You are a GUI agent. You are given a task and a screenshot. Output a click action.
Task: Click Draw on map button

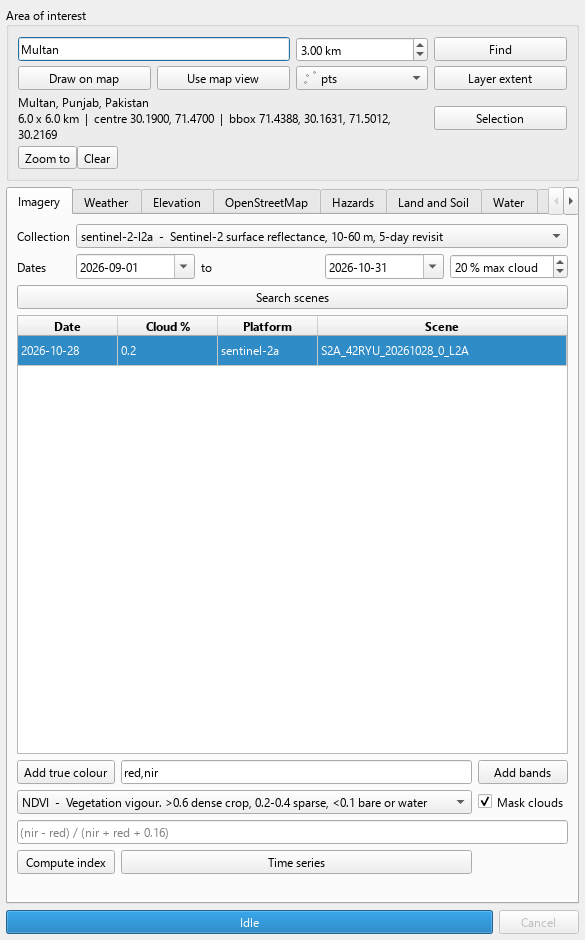pos(84,79)
